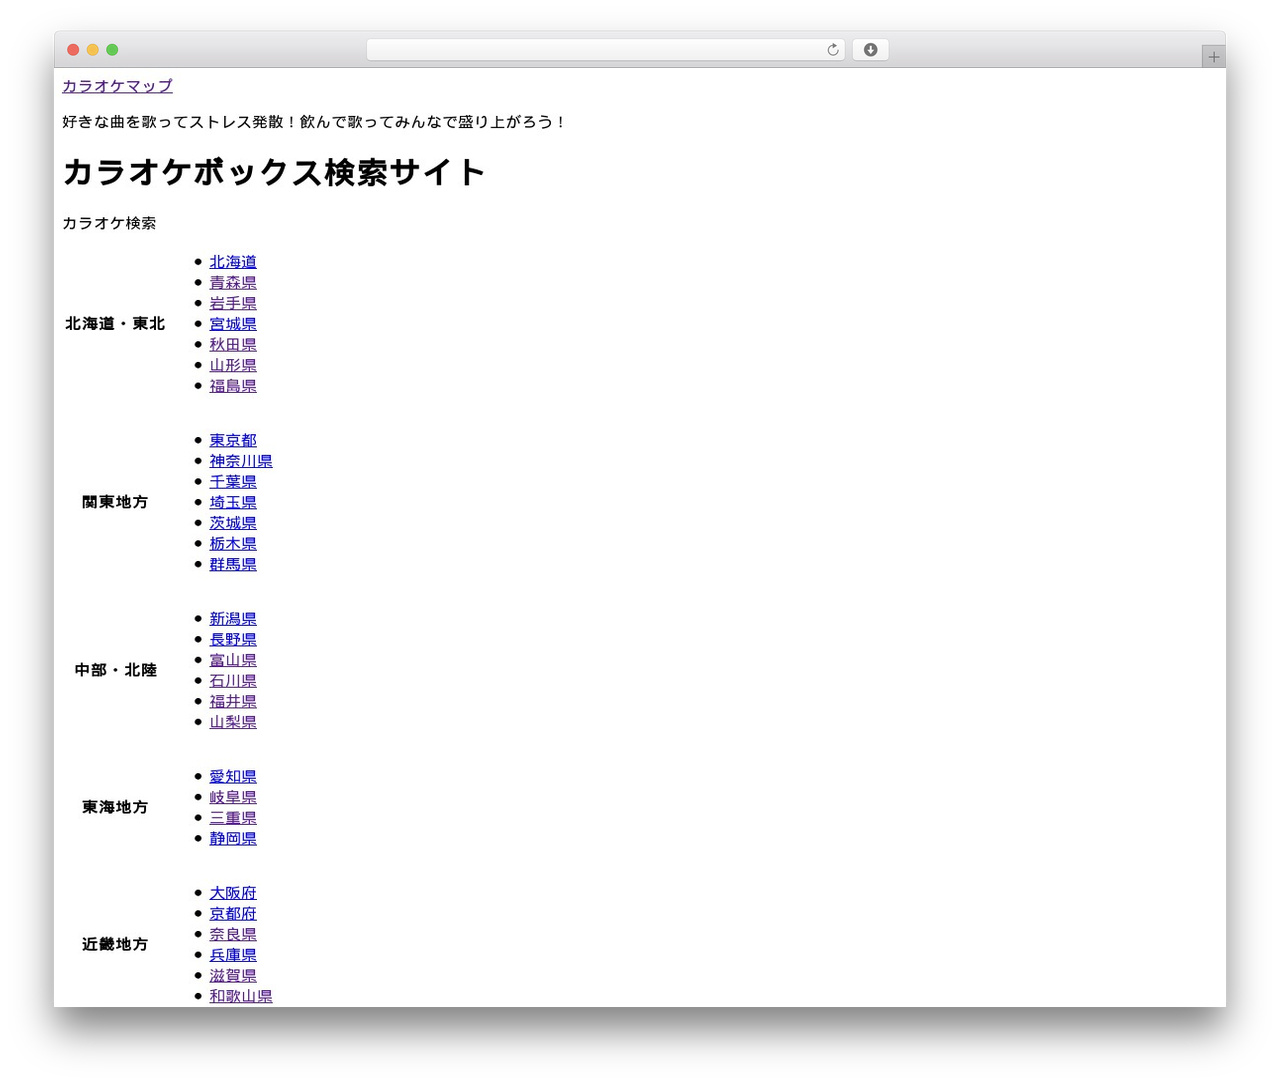Open the カラオケマップ link
Screen dimensions: 1280x1084
tap(117, 86)
